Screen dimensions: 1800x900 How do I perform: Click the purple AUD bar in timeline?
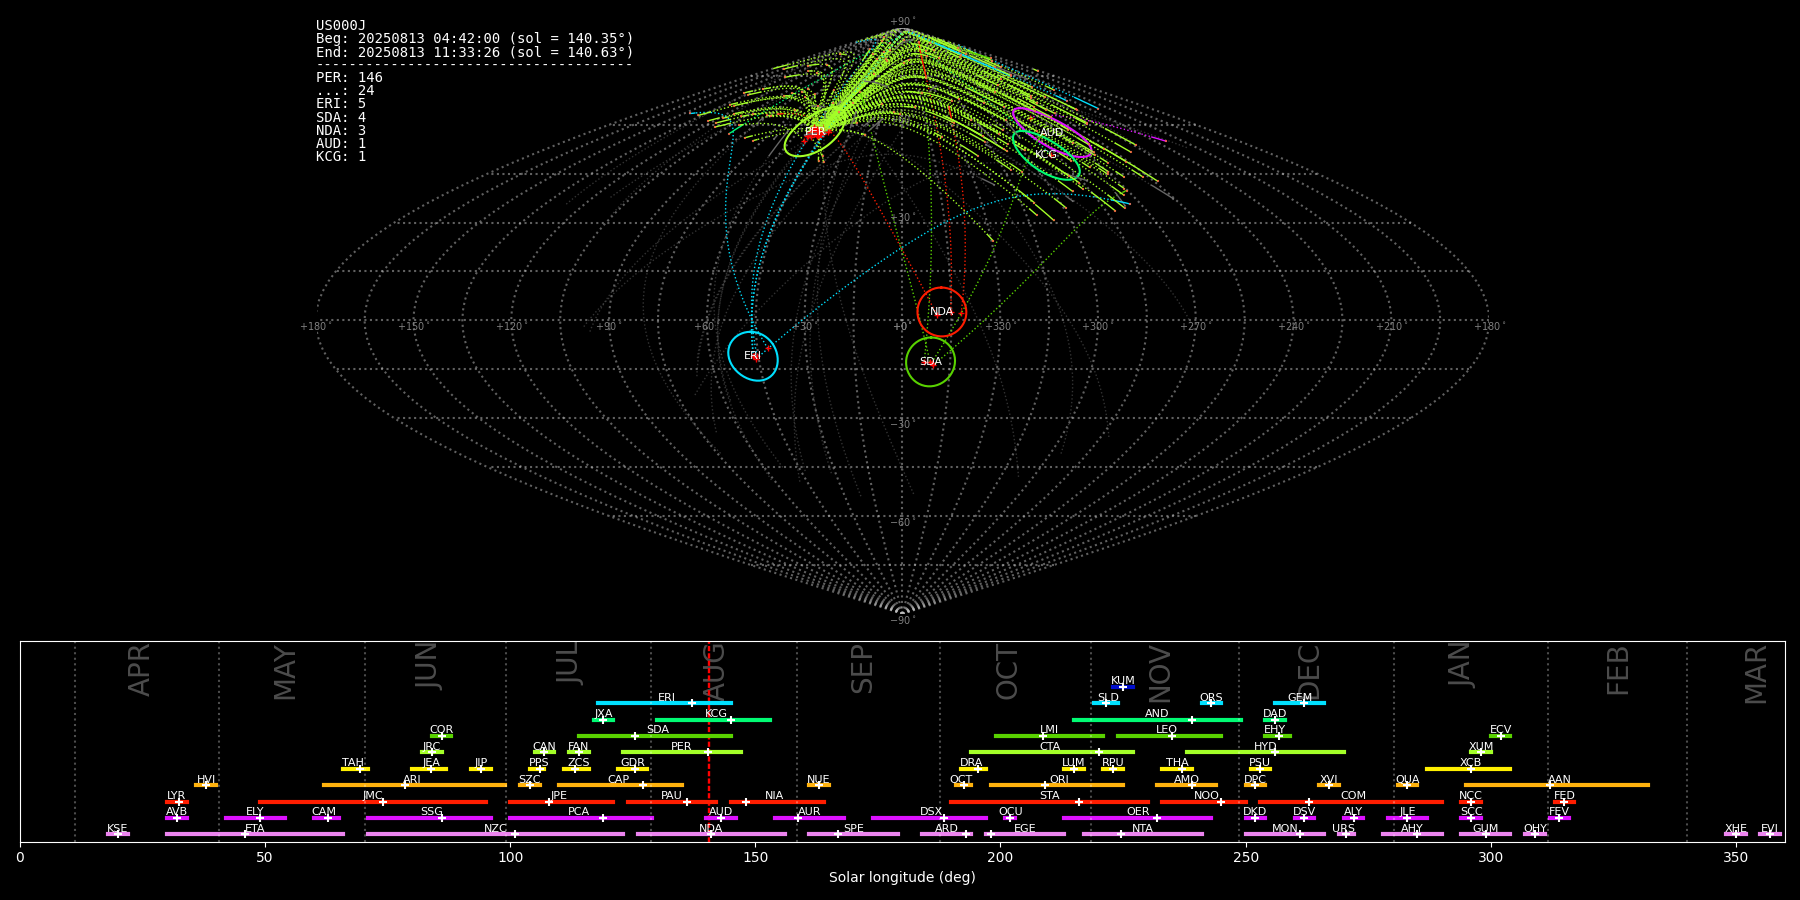pos(721,818)
